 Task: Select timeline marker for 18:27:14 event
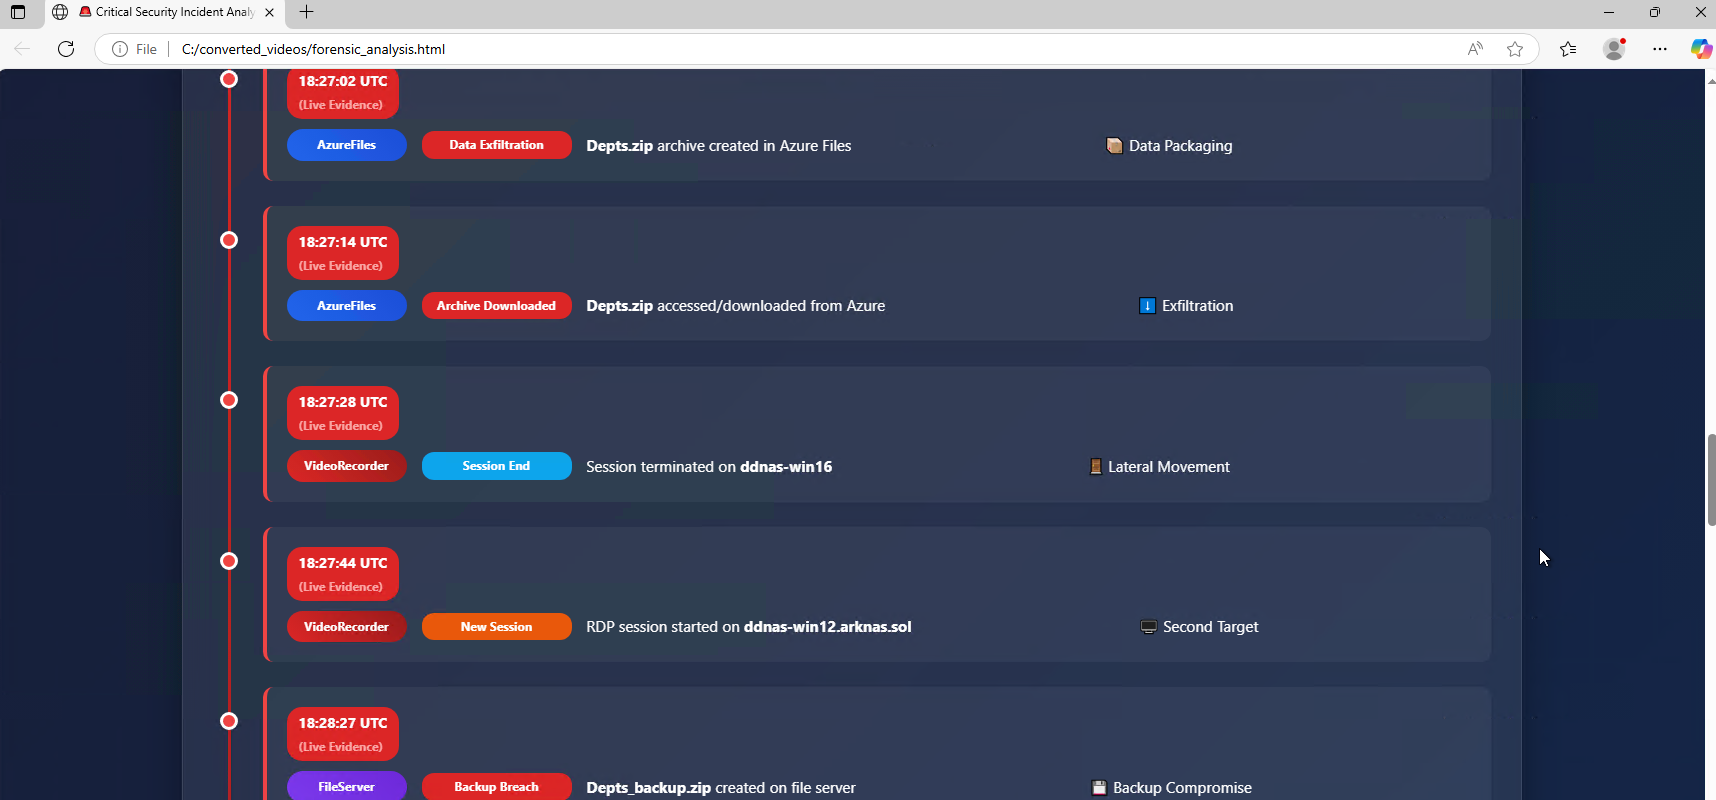[x=229, y=240]
